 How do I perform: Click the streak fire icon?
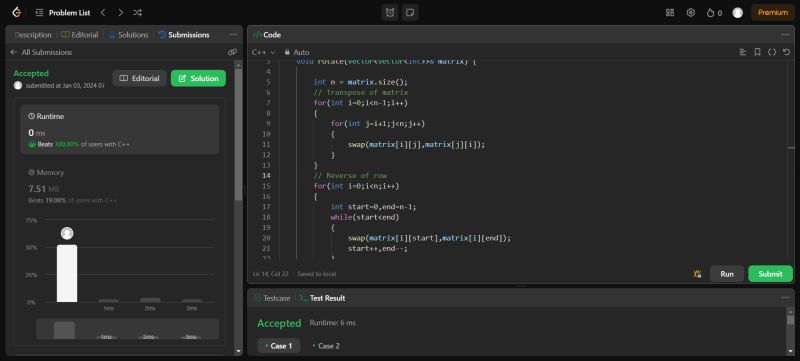pyautogui.click(x=710, y=13)
